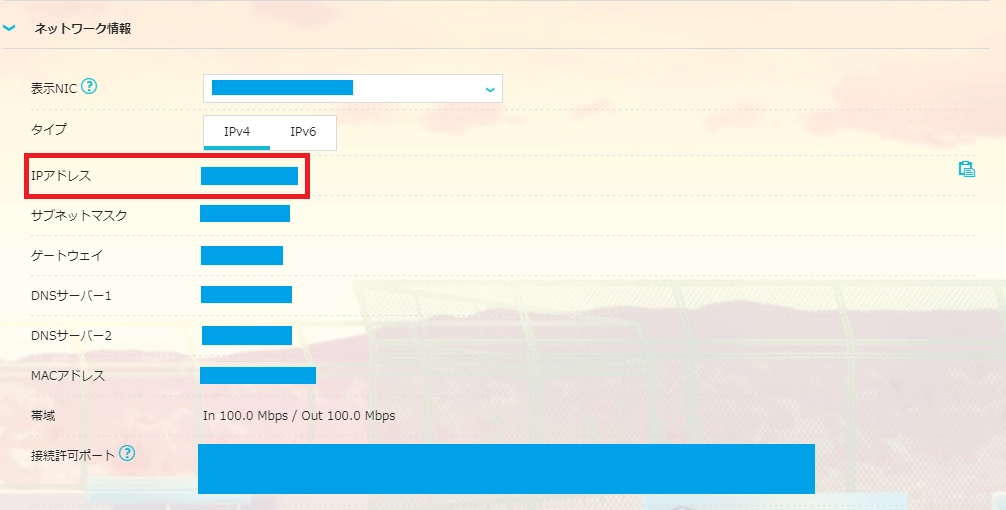Click the masked 接続許可ポート value block
The width and height of the screenshot is (1006, 510).
pos(506,469)
